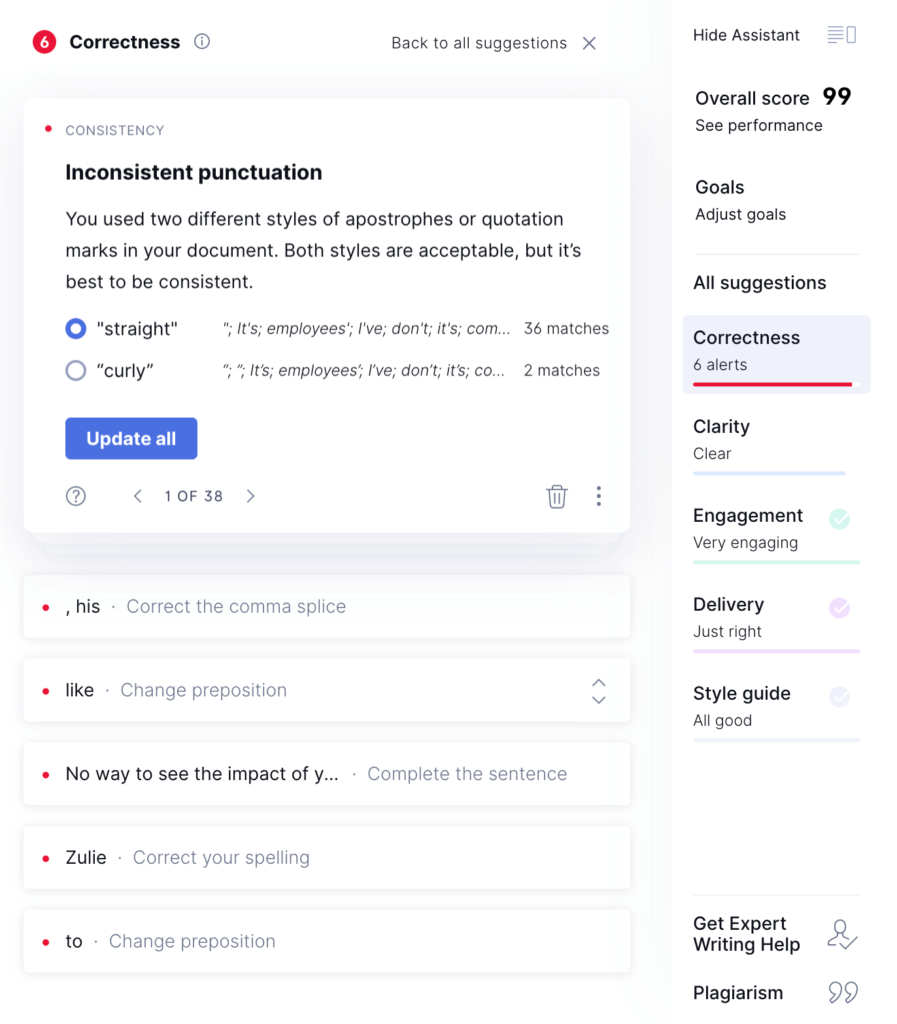
Task: Click the question mark help icon
Action: tap(75, 496)
